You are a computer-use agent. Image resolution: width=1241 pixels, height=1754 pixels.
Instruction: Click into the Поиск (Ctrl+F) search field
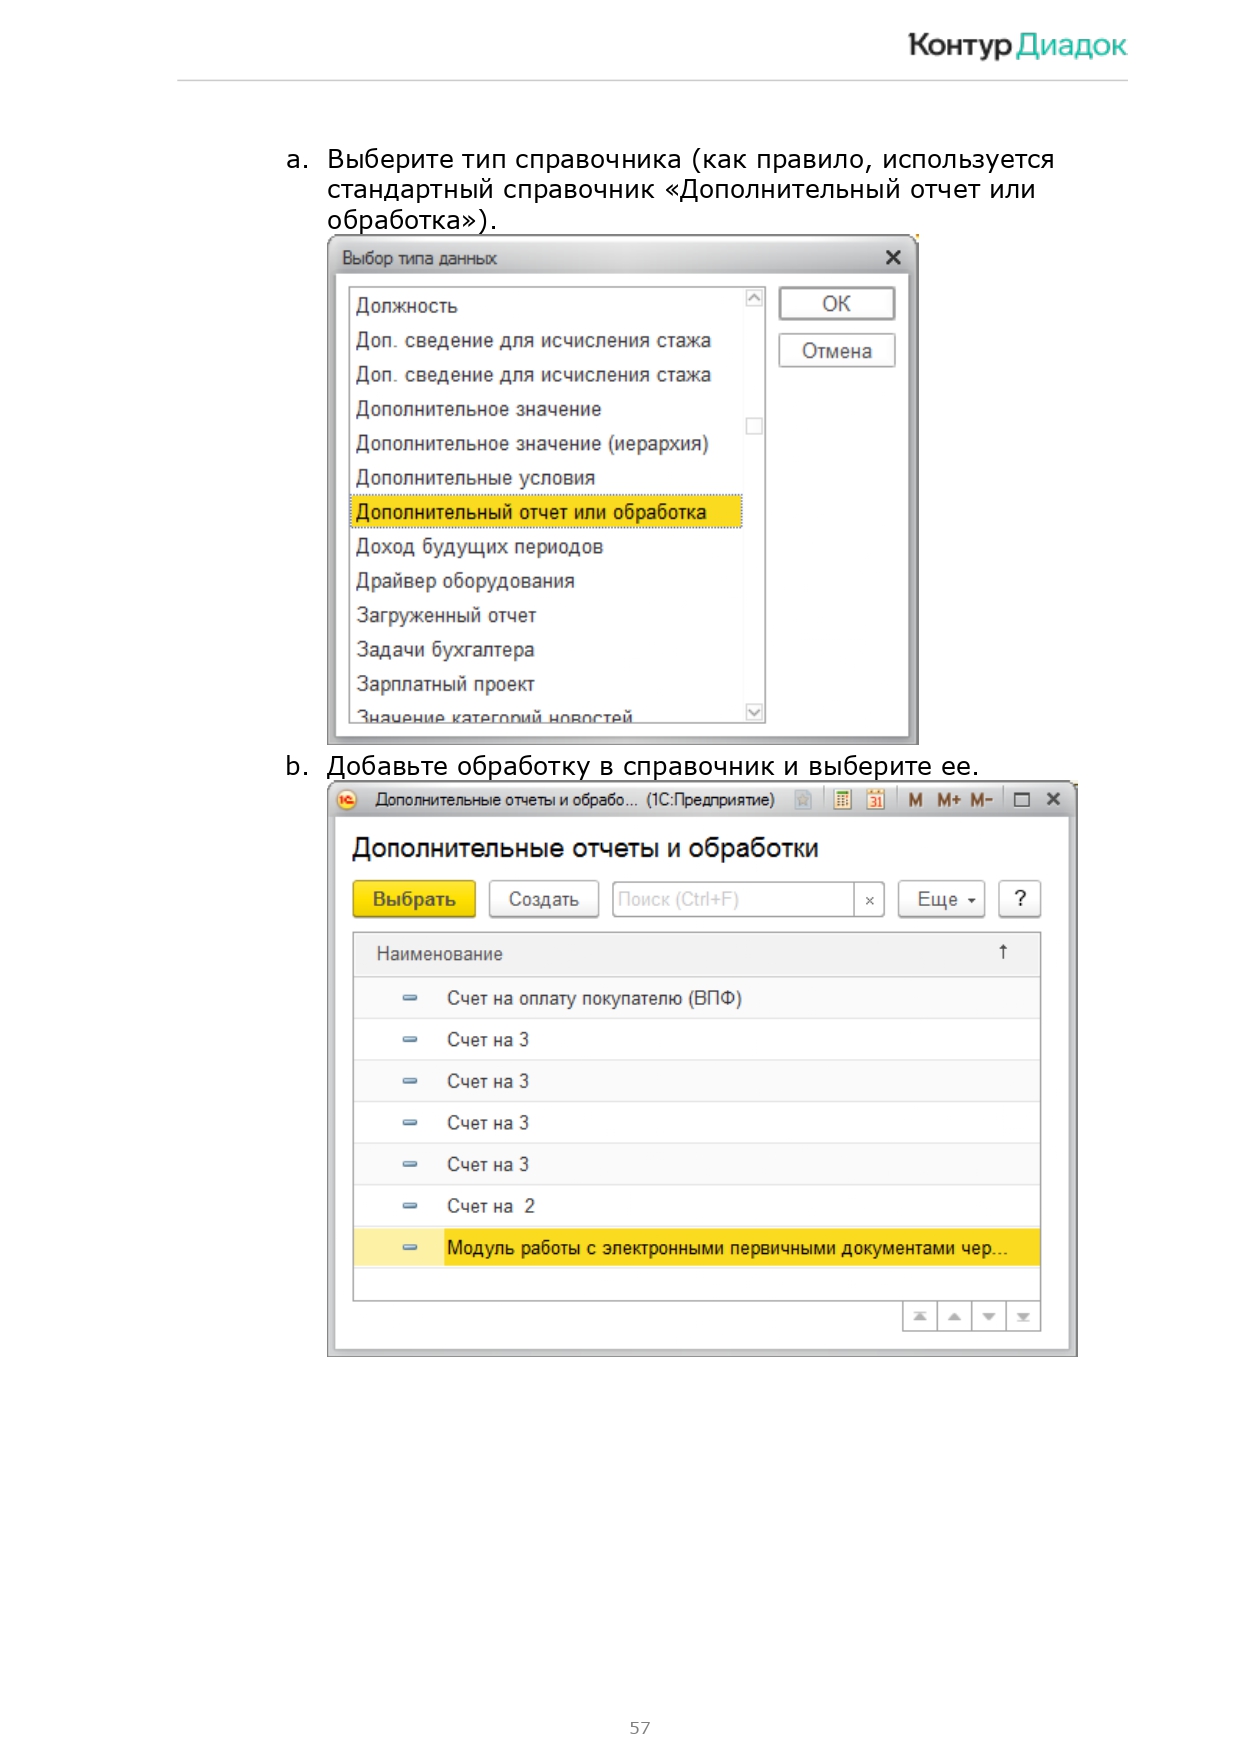pyautogui.click(x=732, y=899)
